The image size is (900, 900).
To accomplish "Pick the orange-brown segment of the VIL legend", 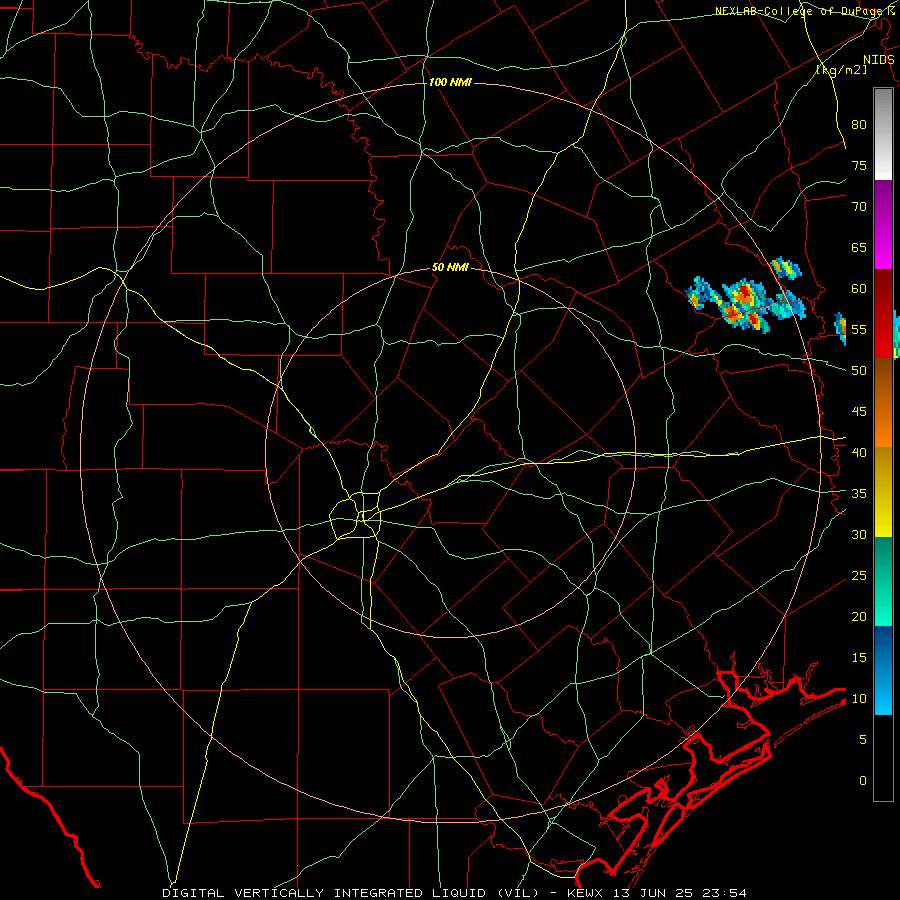I will point(883,403).
